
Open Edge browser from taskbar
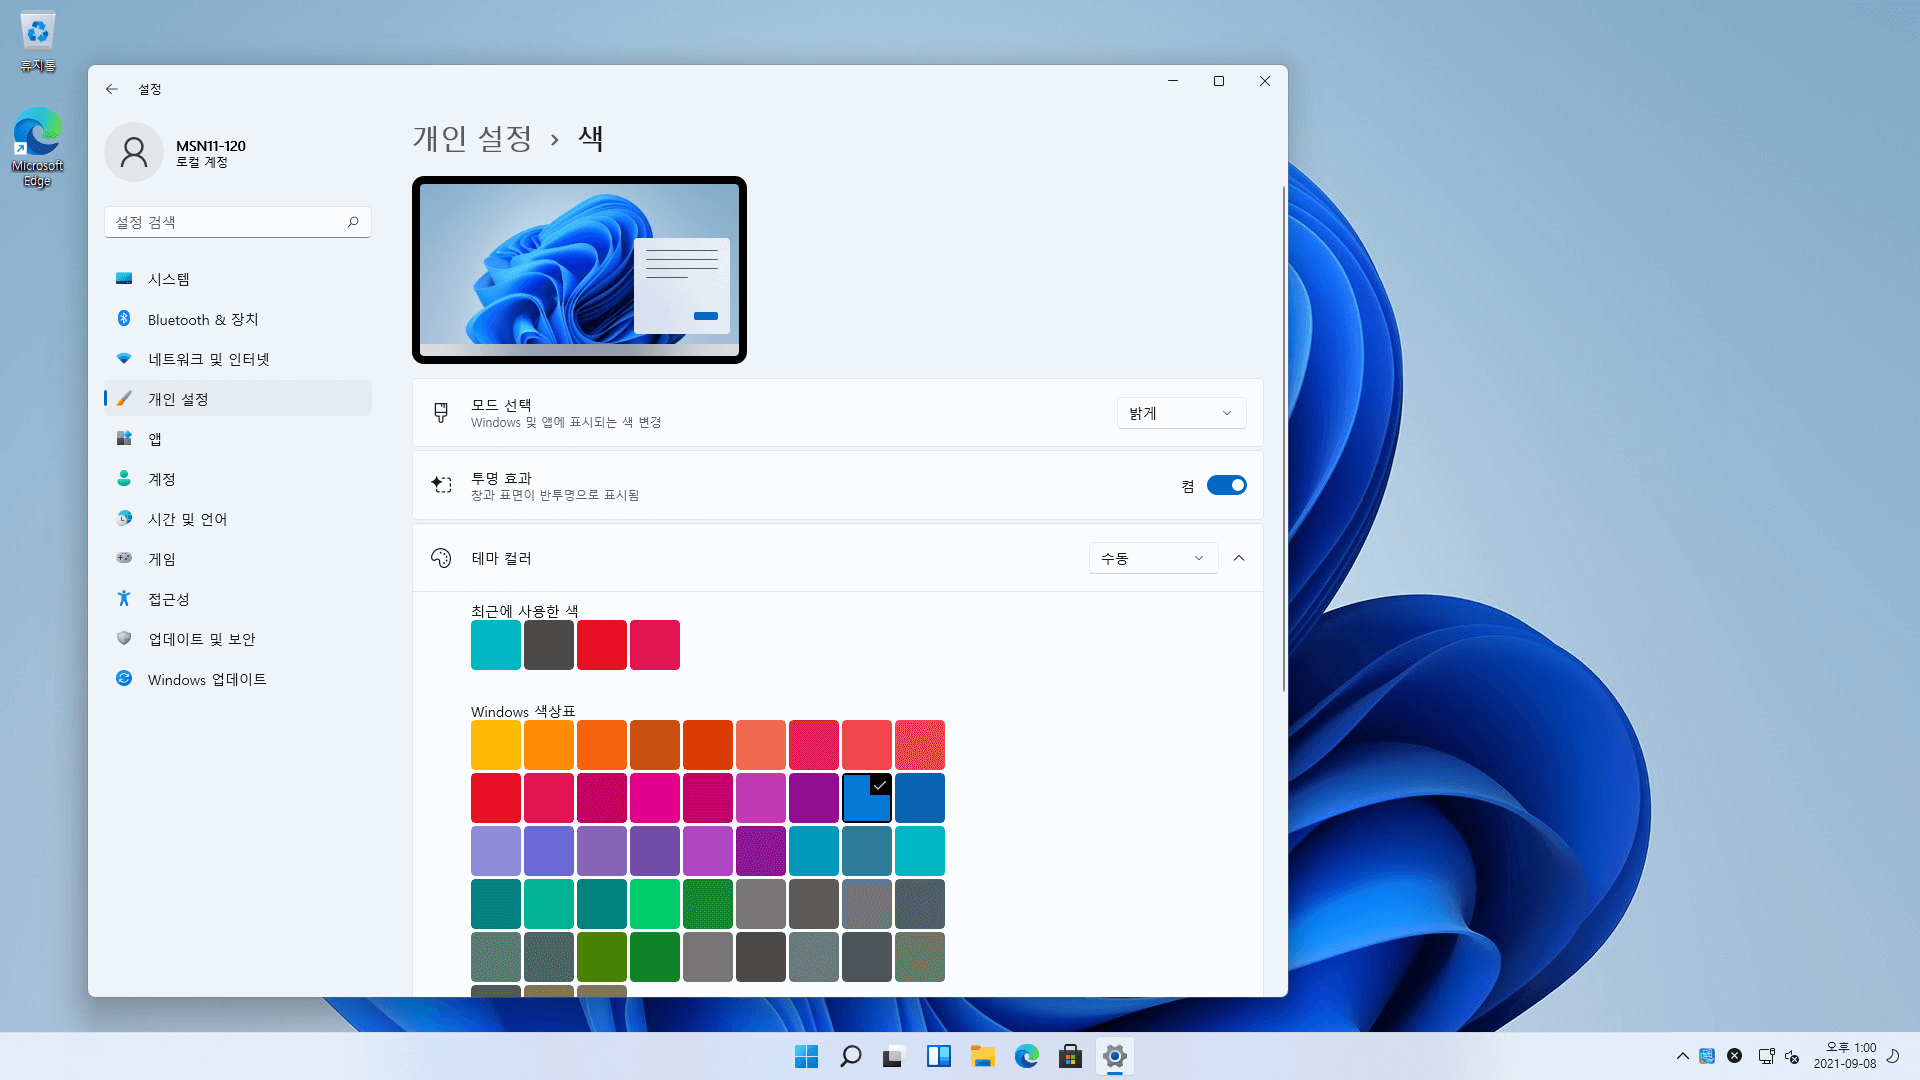1027,1056
